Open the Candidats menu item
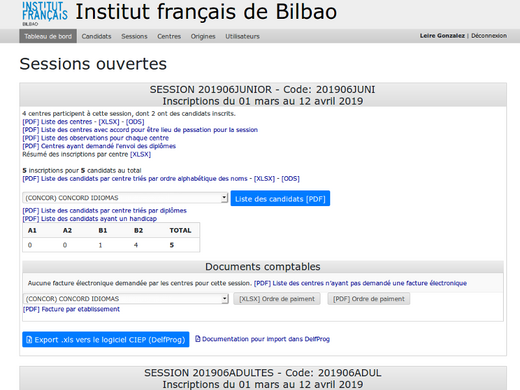520x390 pixels. (x=96, y=36)
